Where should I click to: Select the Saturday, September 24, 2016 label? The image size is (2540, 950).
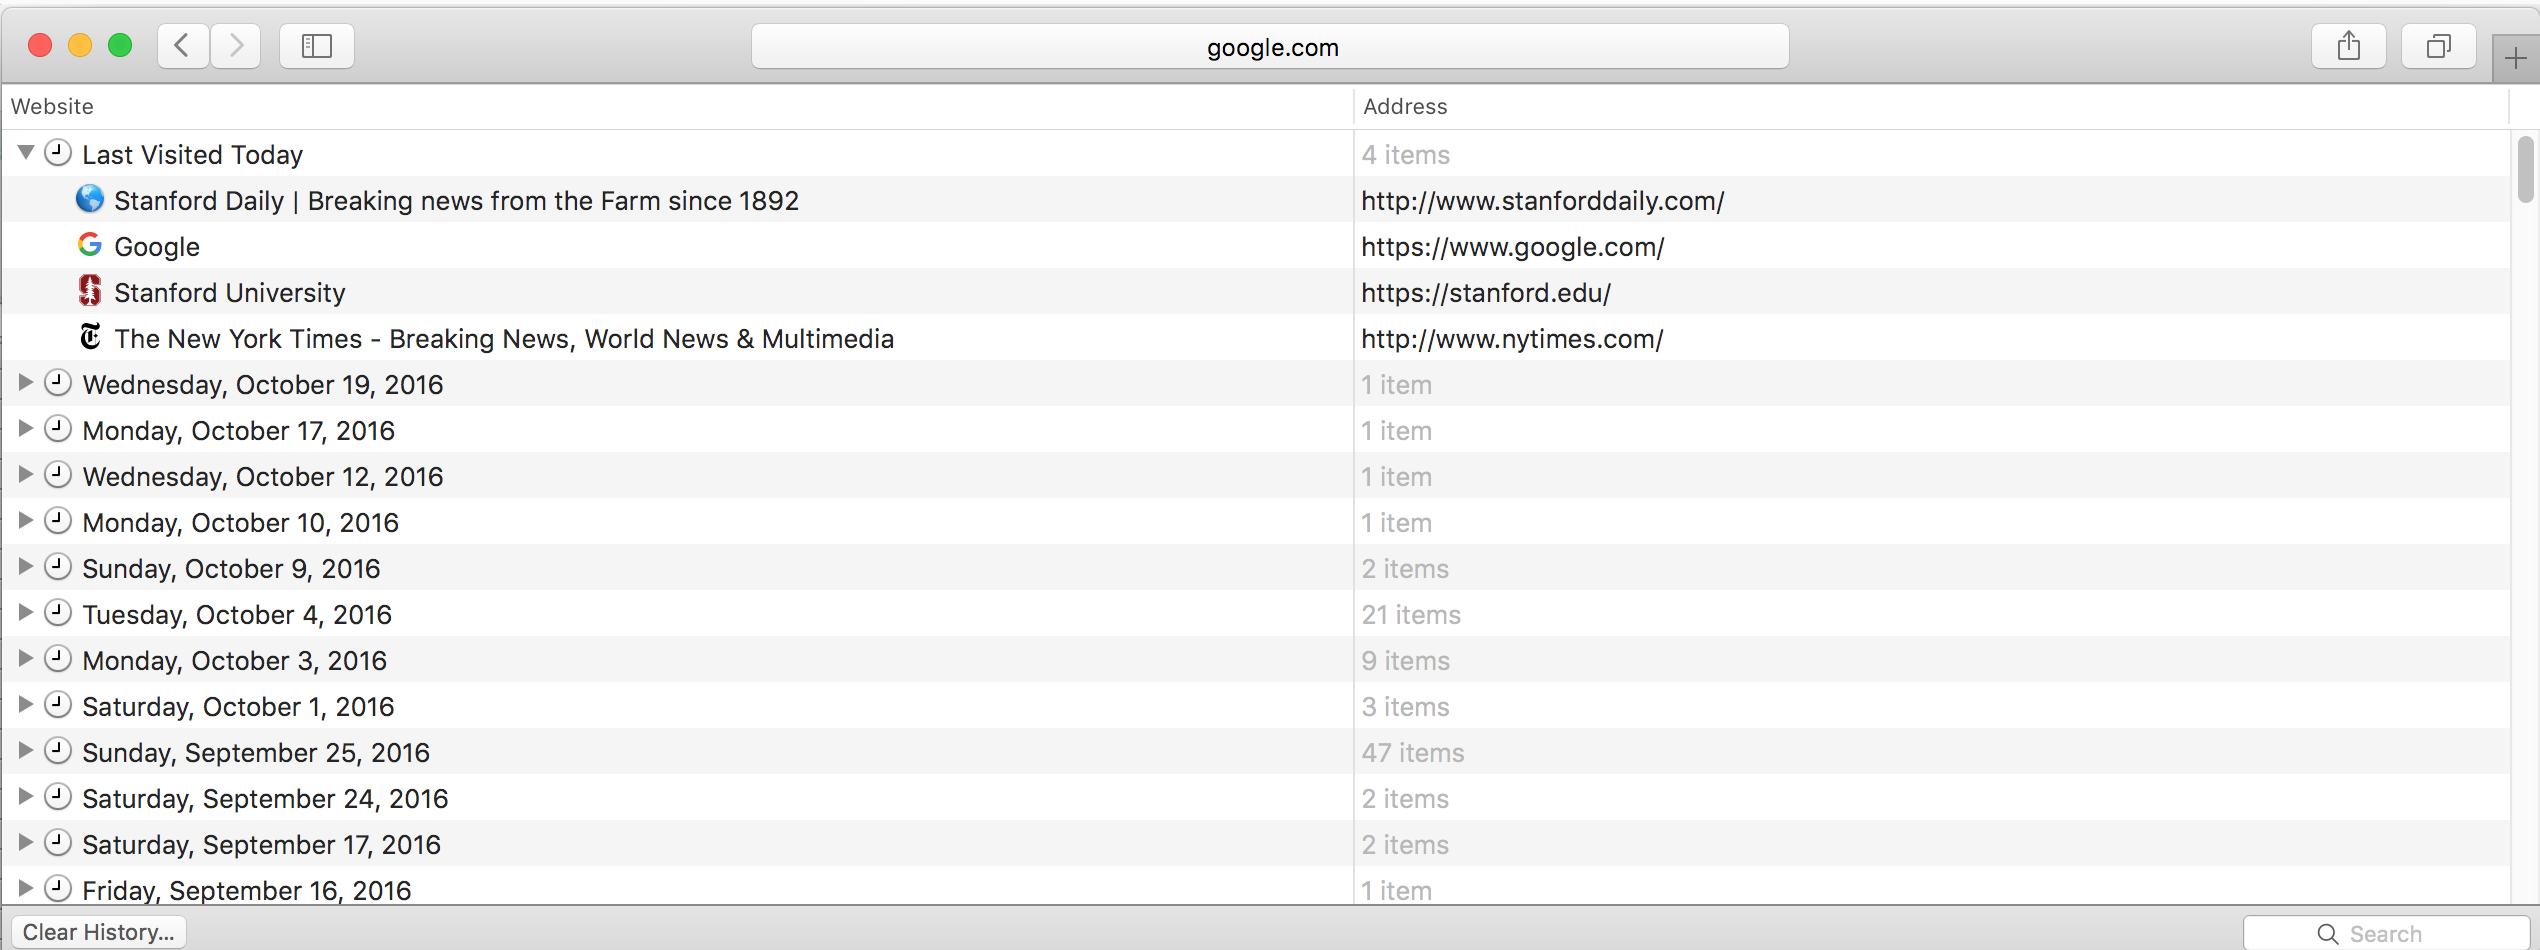point(265,799)
